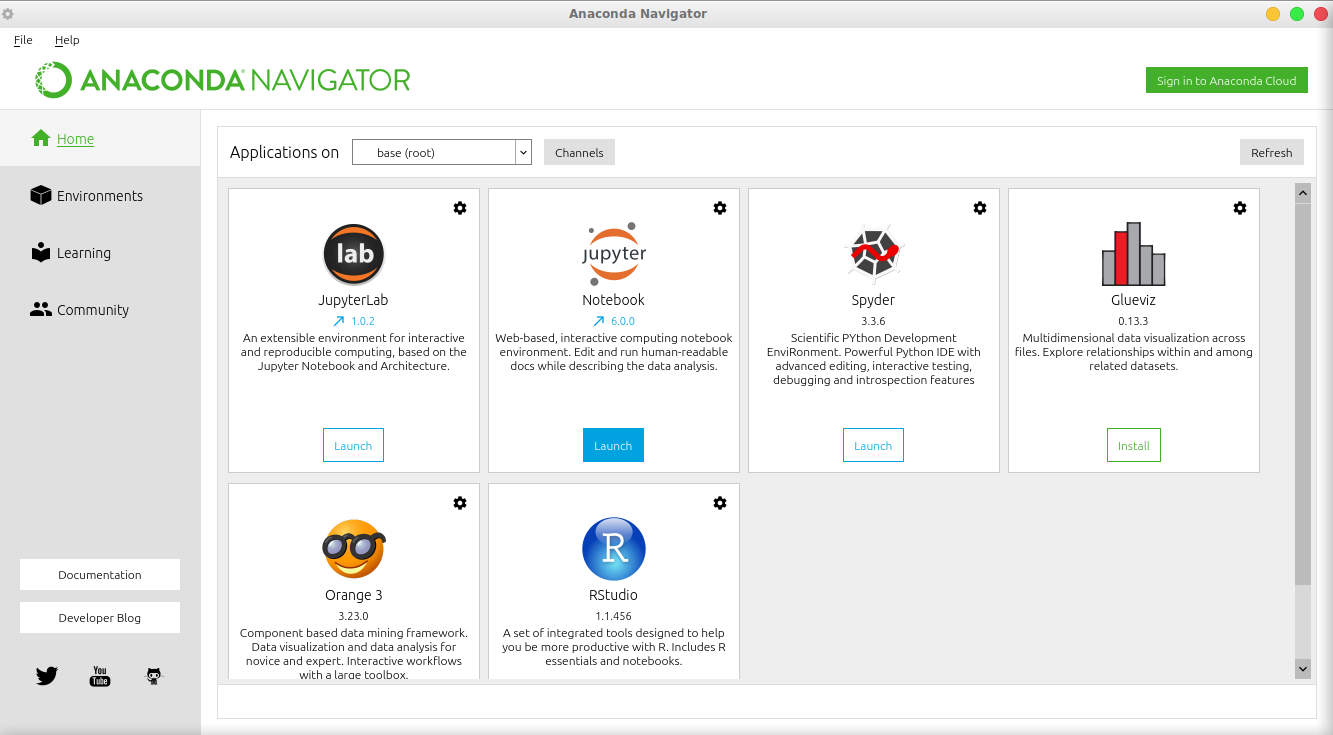Click the Orange 3 sunglasses logo
This screenshot has width=1333, height=735.
tap(354, 549)
